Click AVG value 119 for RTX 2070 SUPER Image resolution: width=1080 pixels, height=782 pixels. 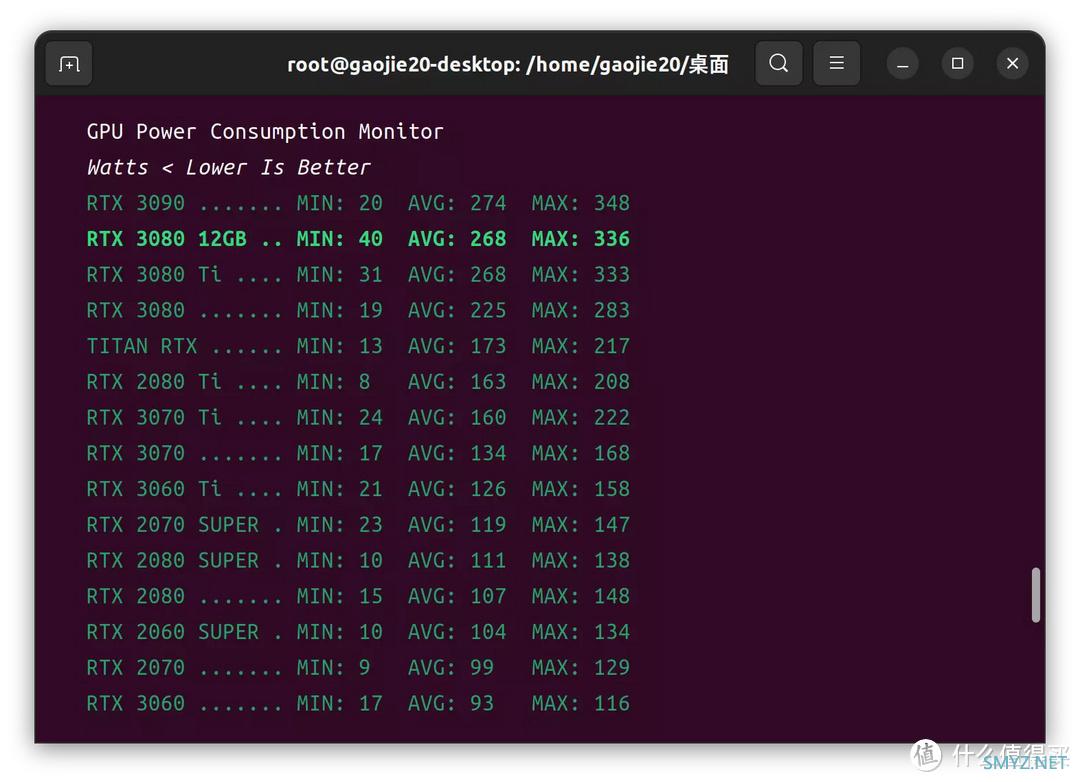tap(488, 525)
